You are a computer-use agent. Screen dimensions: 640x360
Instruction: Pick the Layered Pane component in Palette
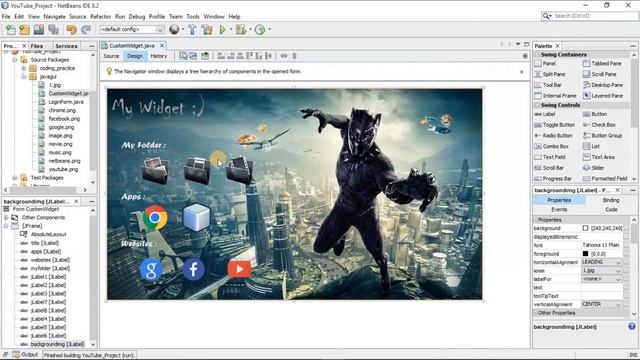pos(603,96)
